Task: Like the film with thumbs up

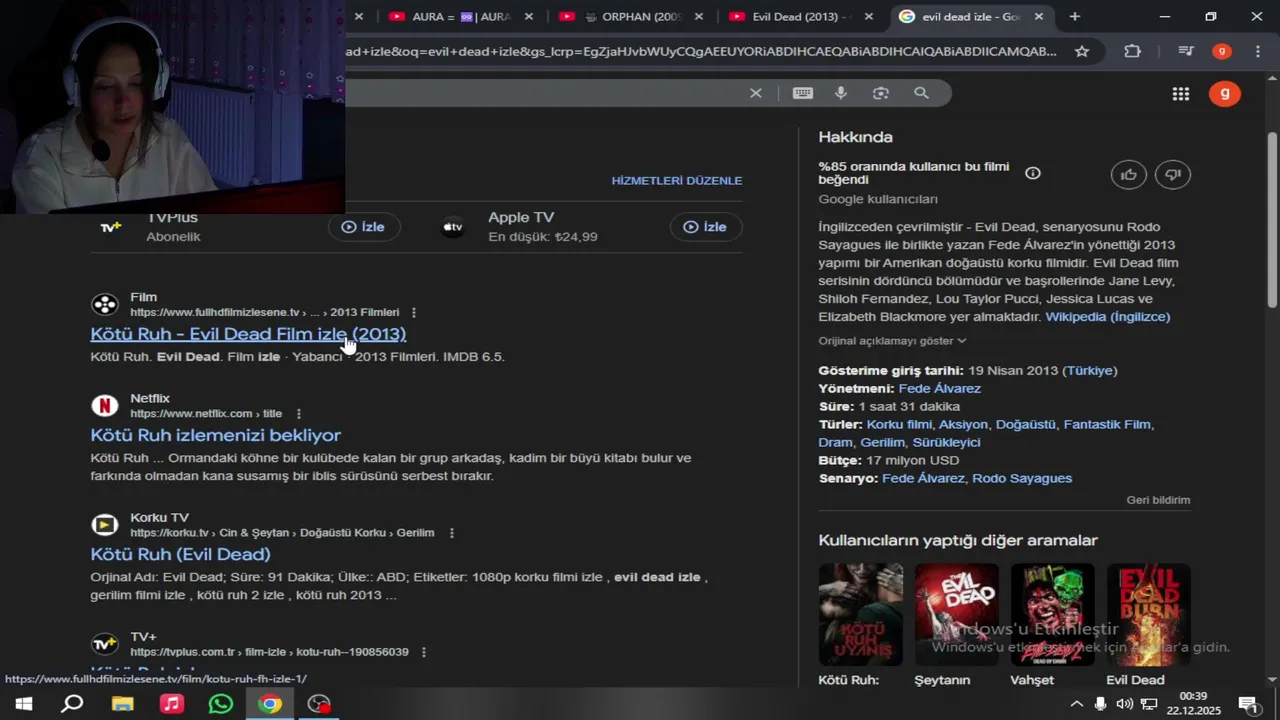Action: [x=1129, y=174]
